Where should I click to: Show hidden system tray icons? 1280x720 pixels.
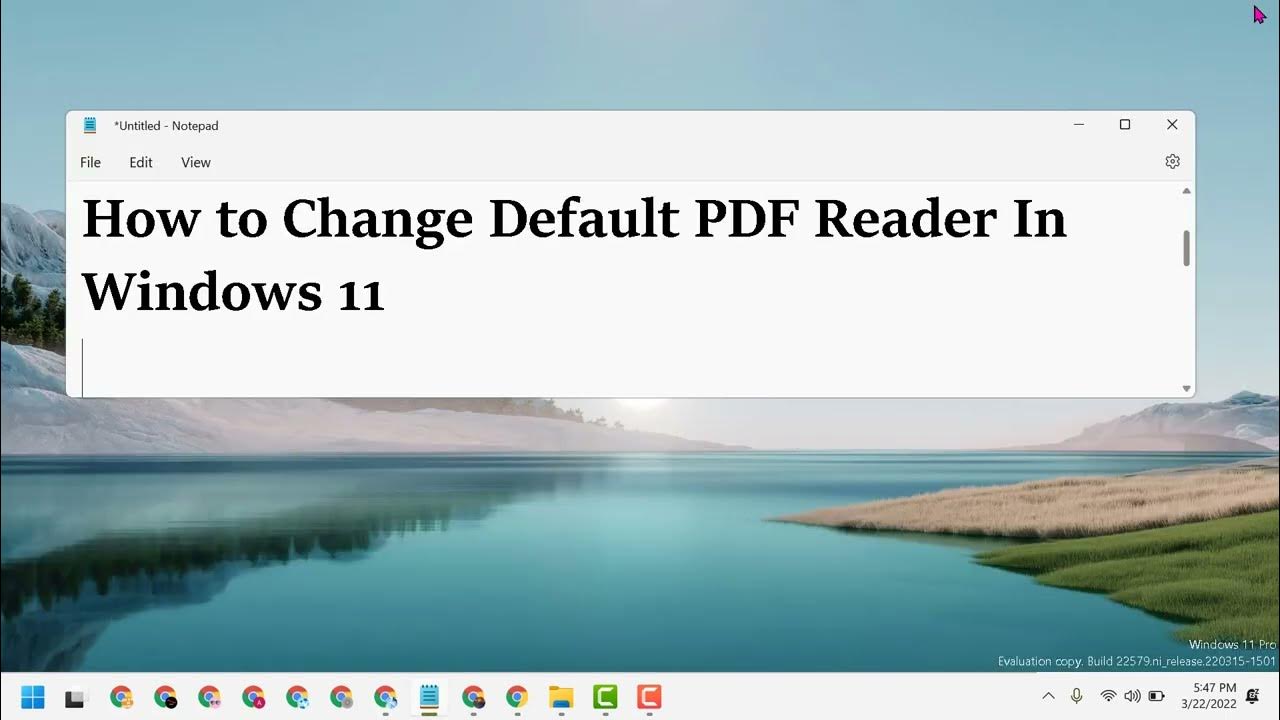[1048, 696]
